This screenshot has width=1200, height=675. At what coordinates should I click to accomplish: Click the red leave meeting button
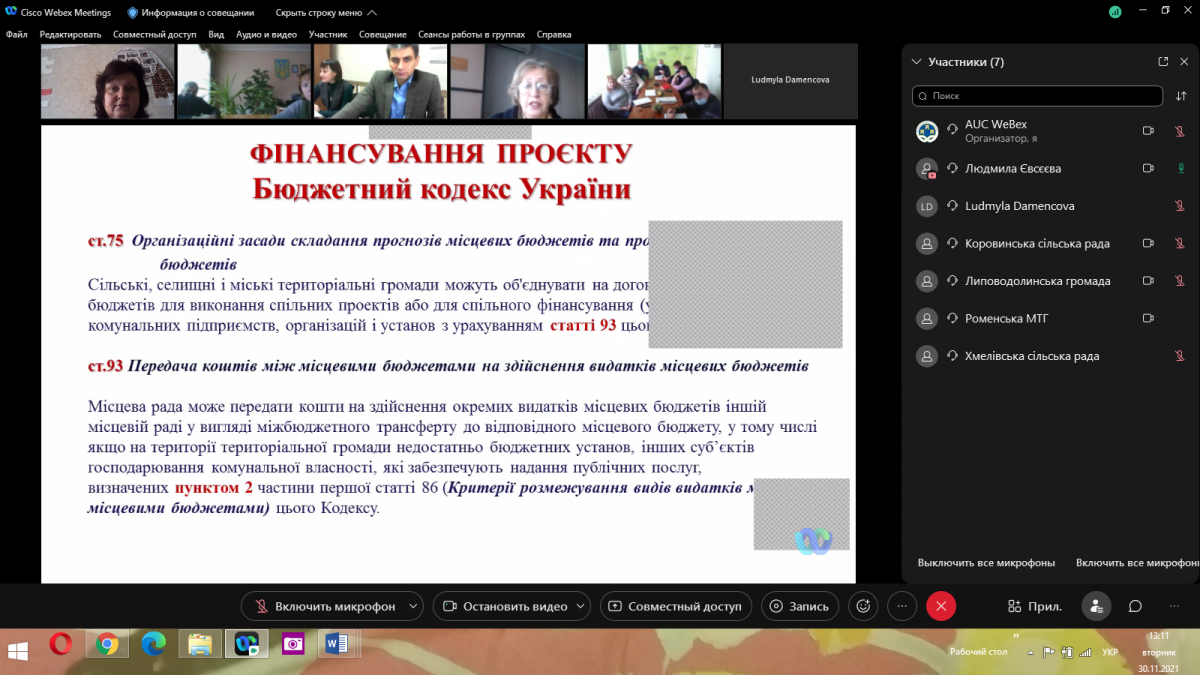point(940,606)
